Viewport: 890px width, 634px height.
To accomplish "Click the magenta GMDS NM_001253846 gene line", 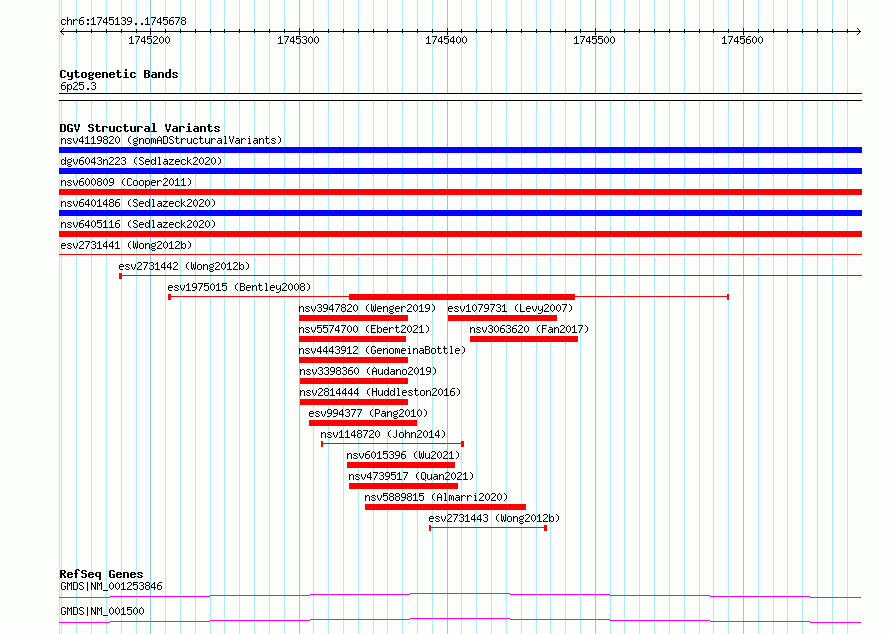I will [460, 595].
